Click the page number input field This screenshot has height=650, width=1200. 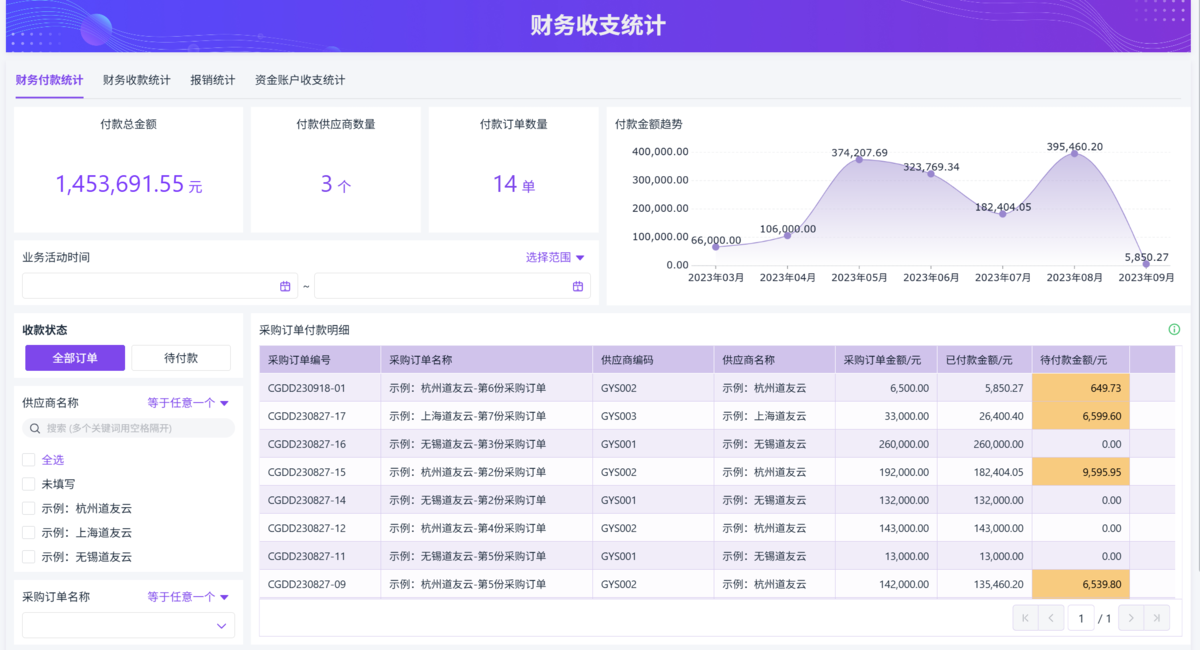[x=1080, y=618]
